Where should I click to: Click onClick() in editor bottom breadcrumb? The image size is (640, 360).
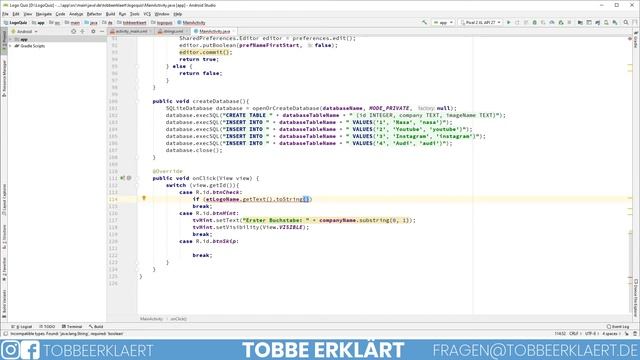tap(178, 319)
